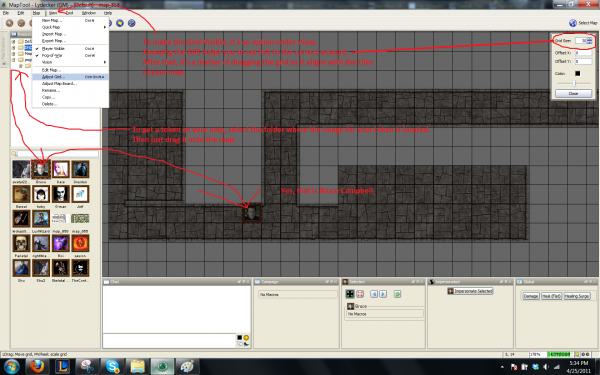Open the Window menu in menu bar
Screen dimensions: 600x375
pyautogui.click(x=88, y=13)
